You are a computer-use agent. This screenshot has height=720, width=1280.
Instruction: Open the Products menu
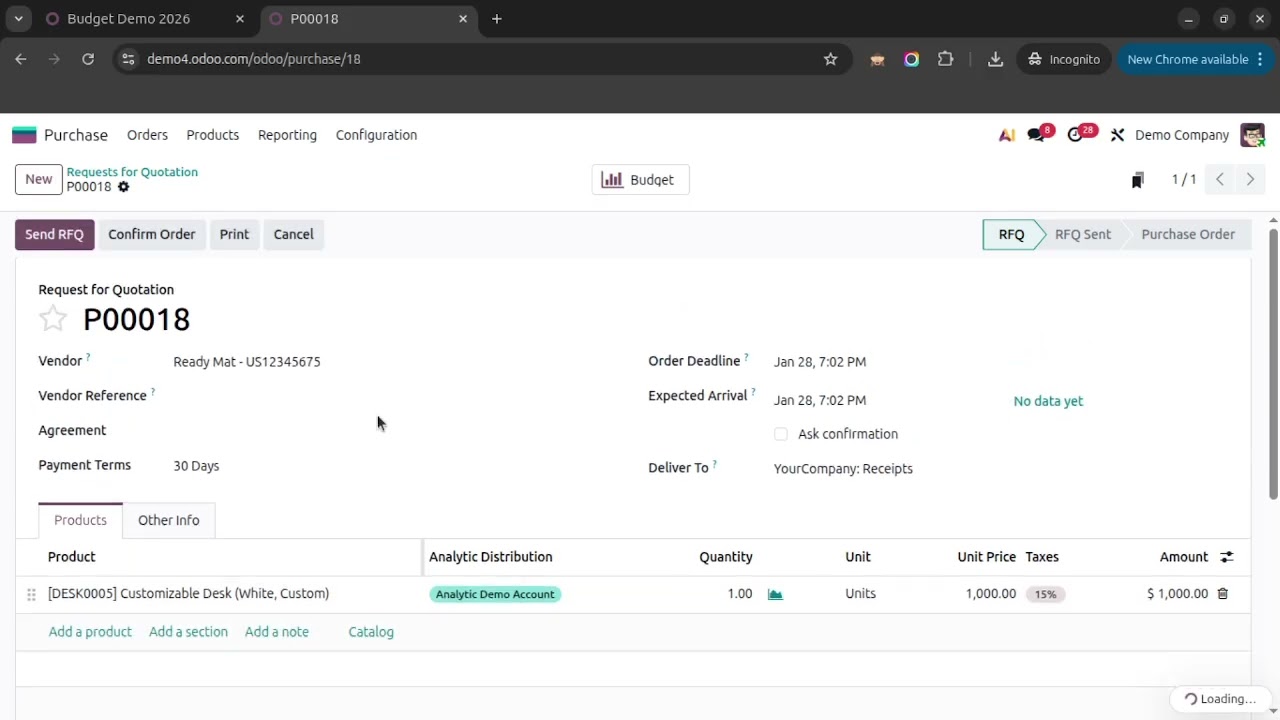(212, 135)
